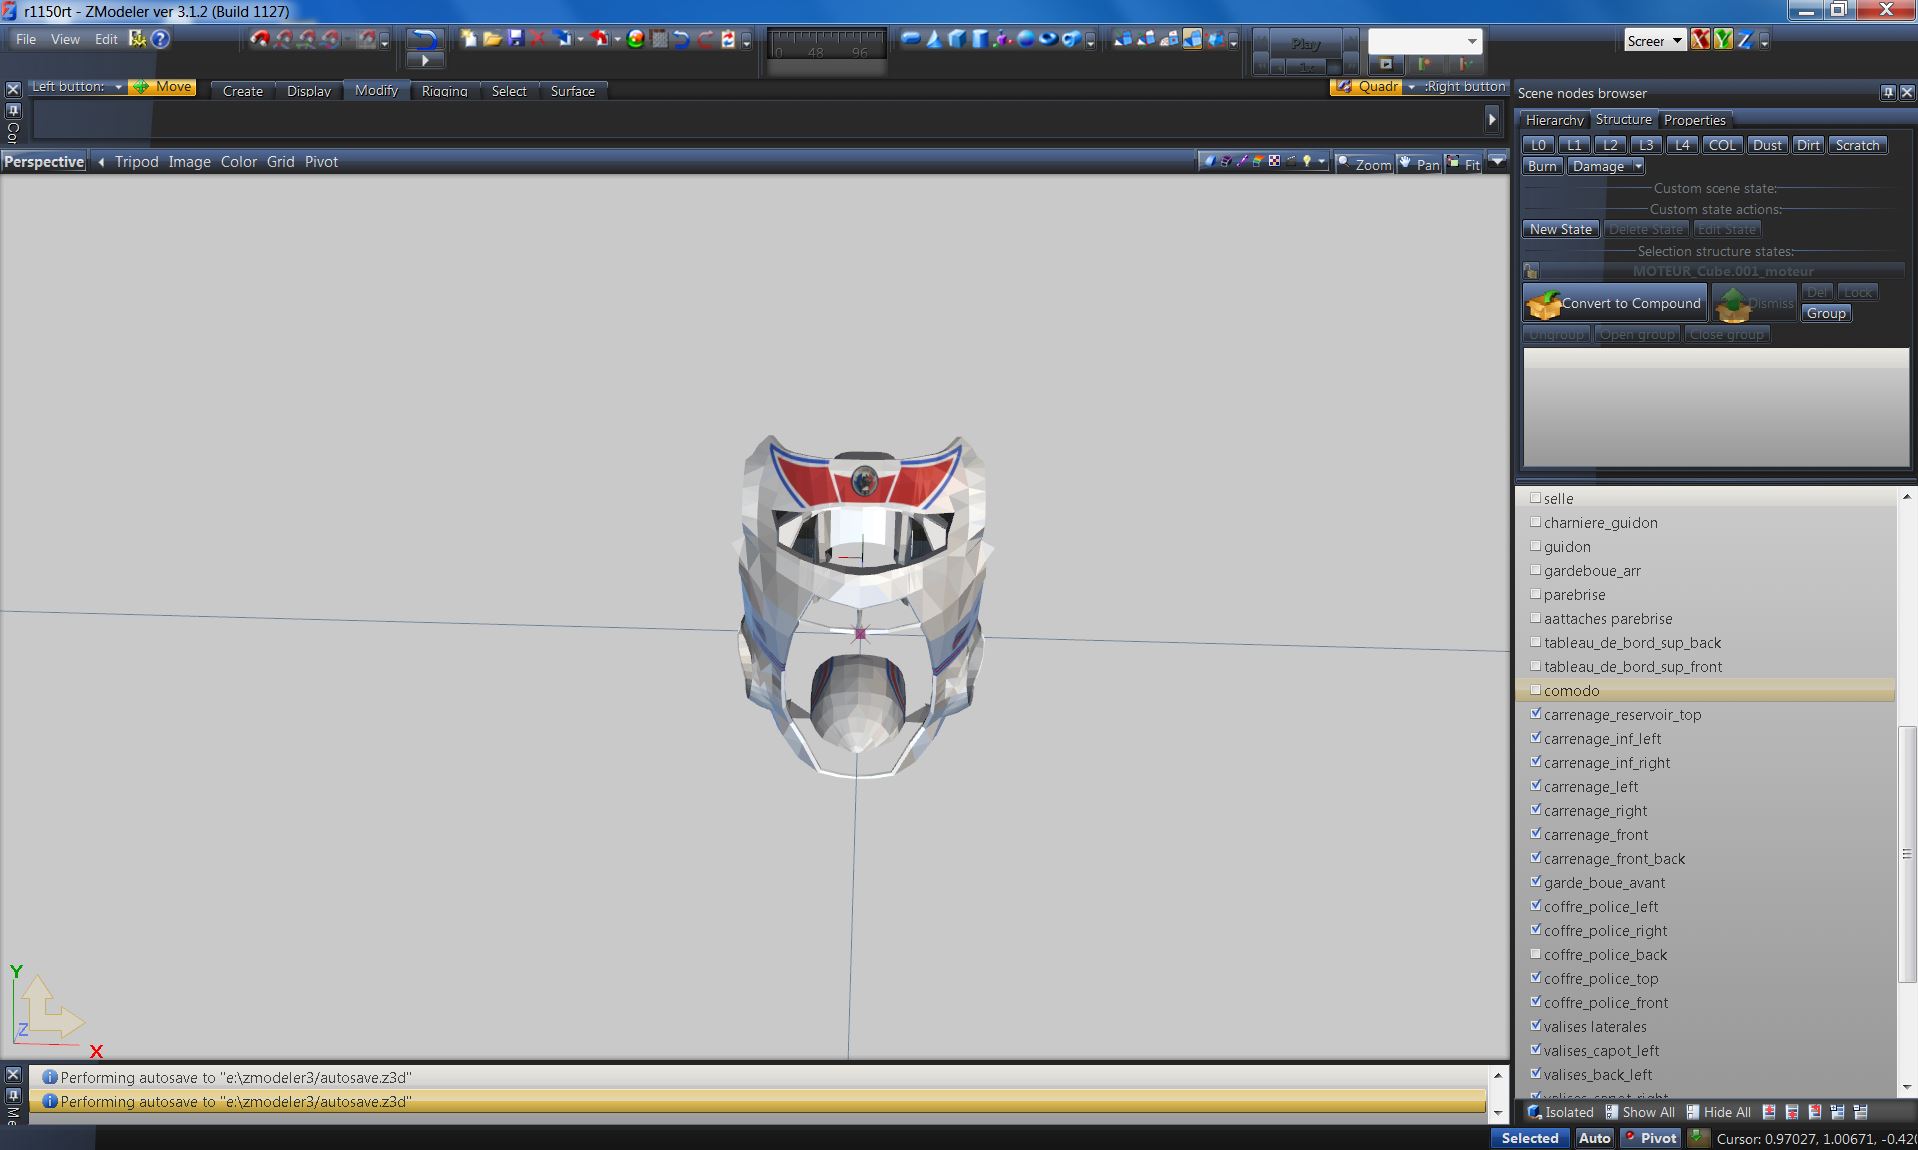
Task: Select the Pan viewport tool
Action: (x=1419, y=164)
